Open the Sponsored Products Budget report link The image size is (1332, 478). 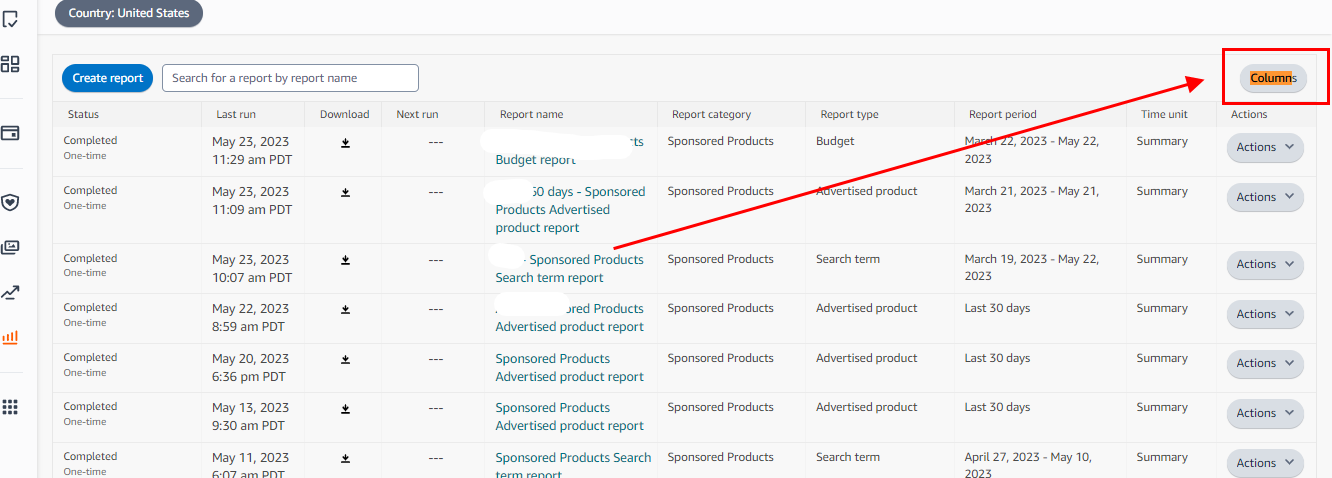[536, 160]
